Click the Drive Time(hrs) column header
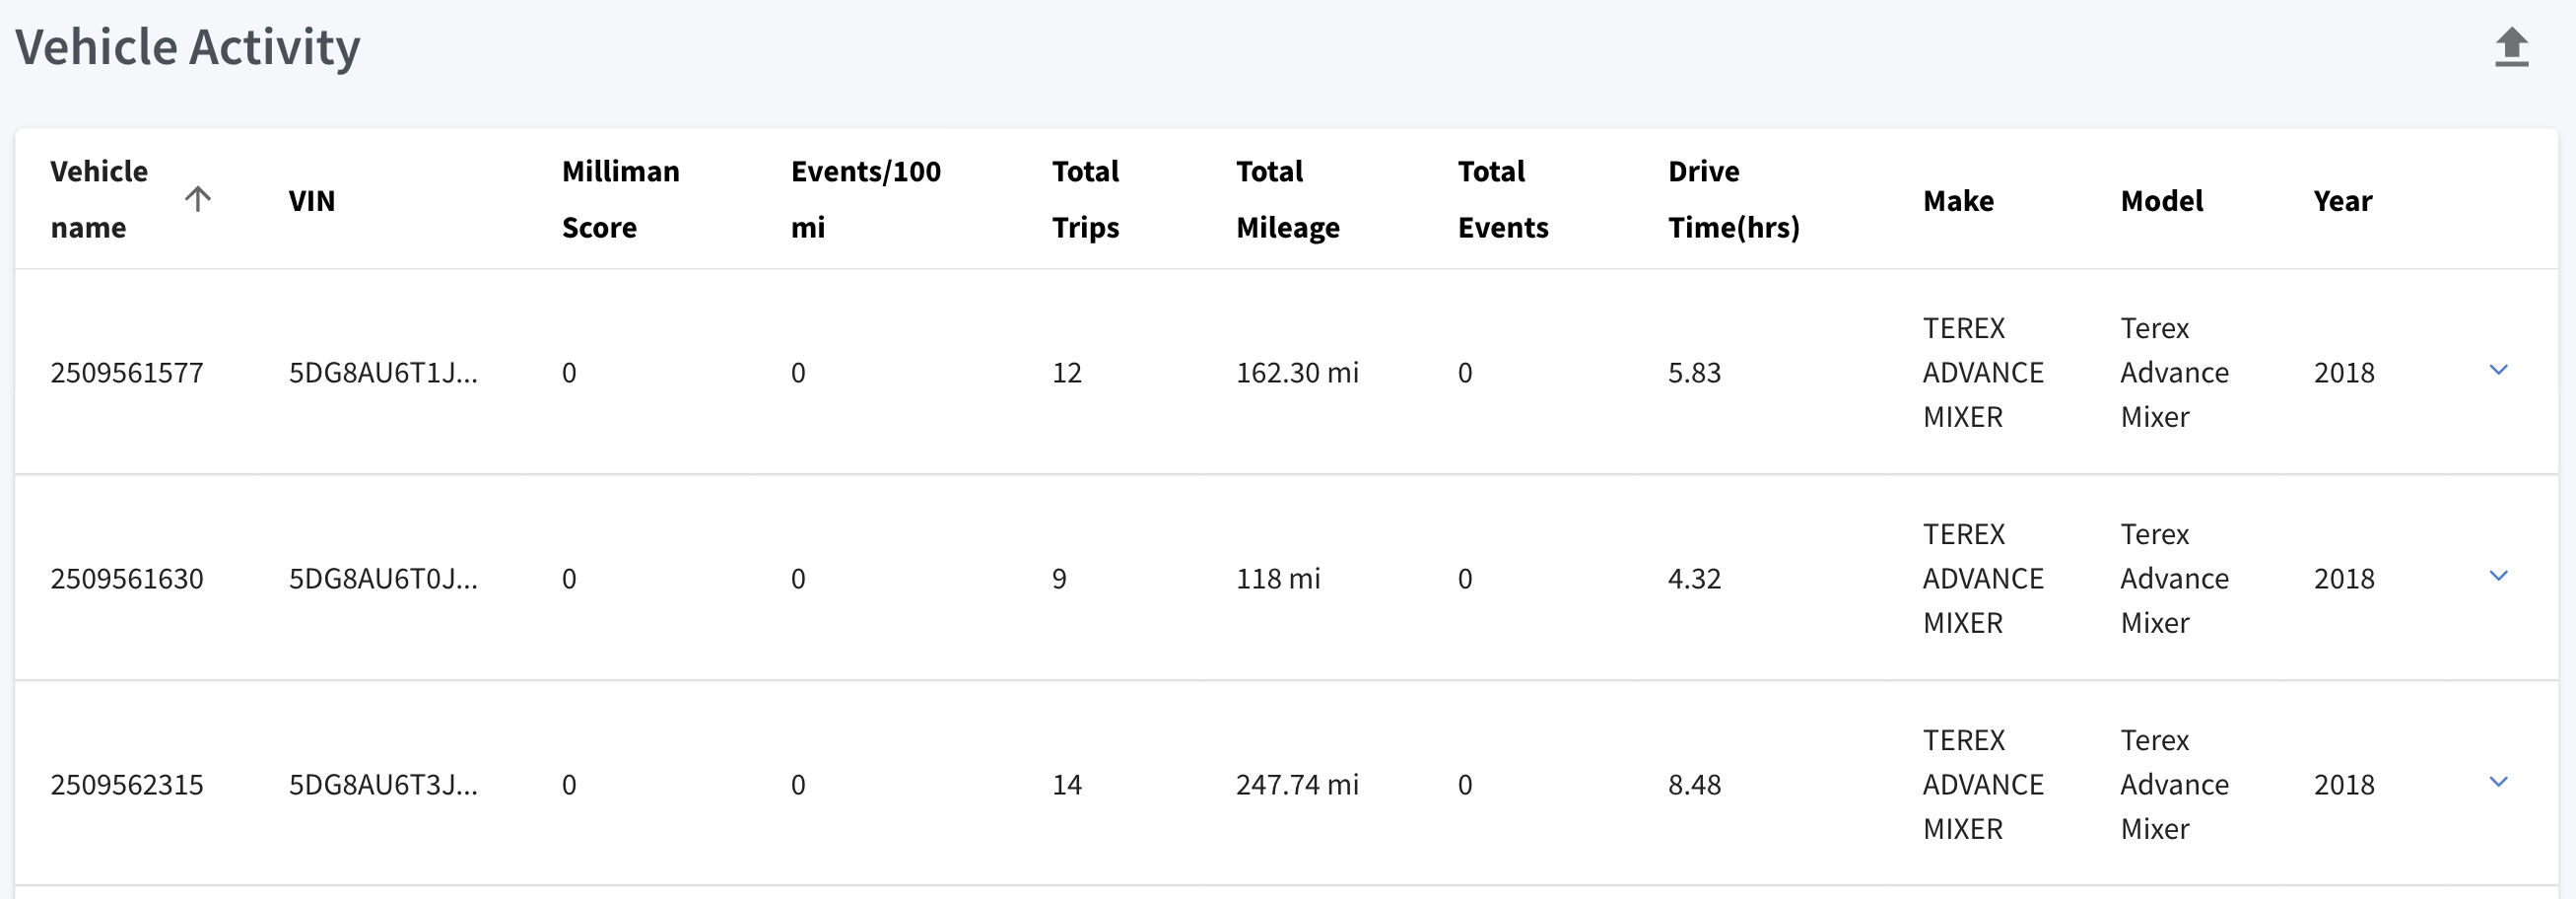2576x899 pixels. (1734, 199)
